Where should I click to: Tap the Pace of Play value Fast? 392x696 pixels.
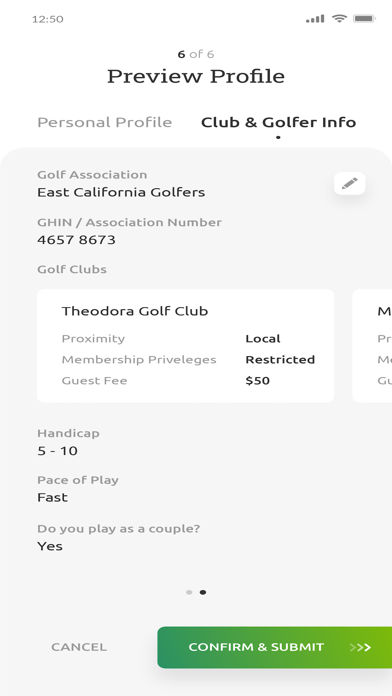click(52, 498)
